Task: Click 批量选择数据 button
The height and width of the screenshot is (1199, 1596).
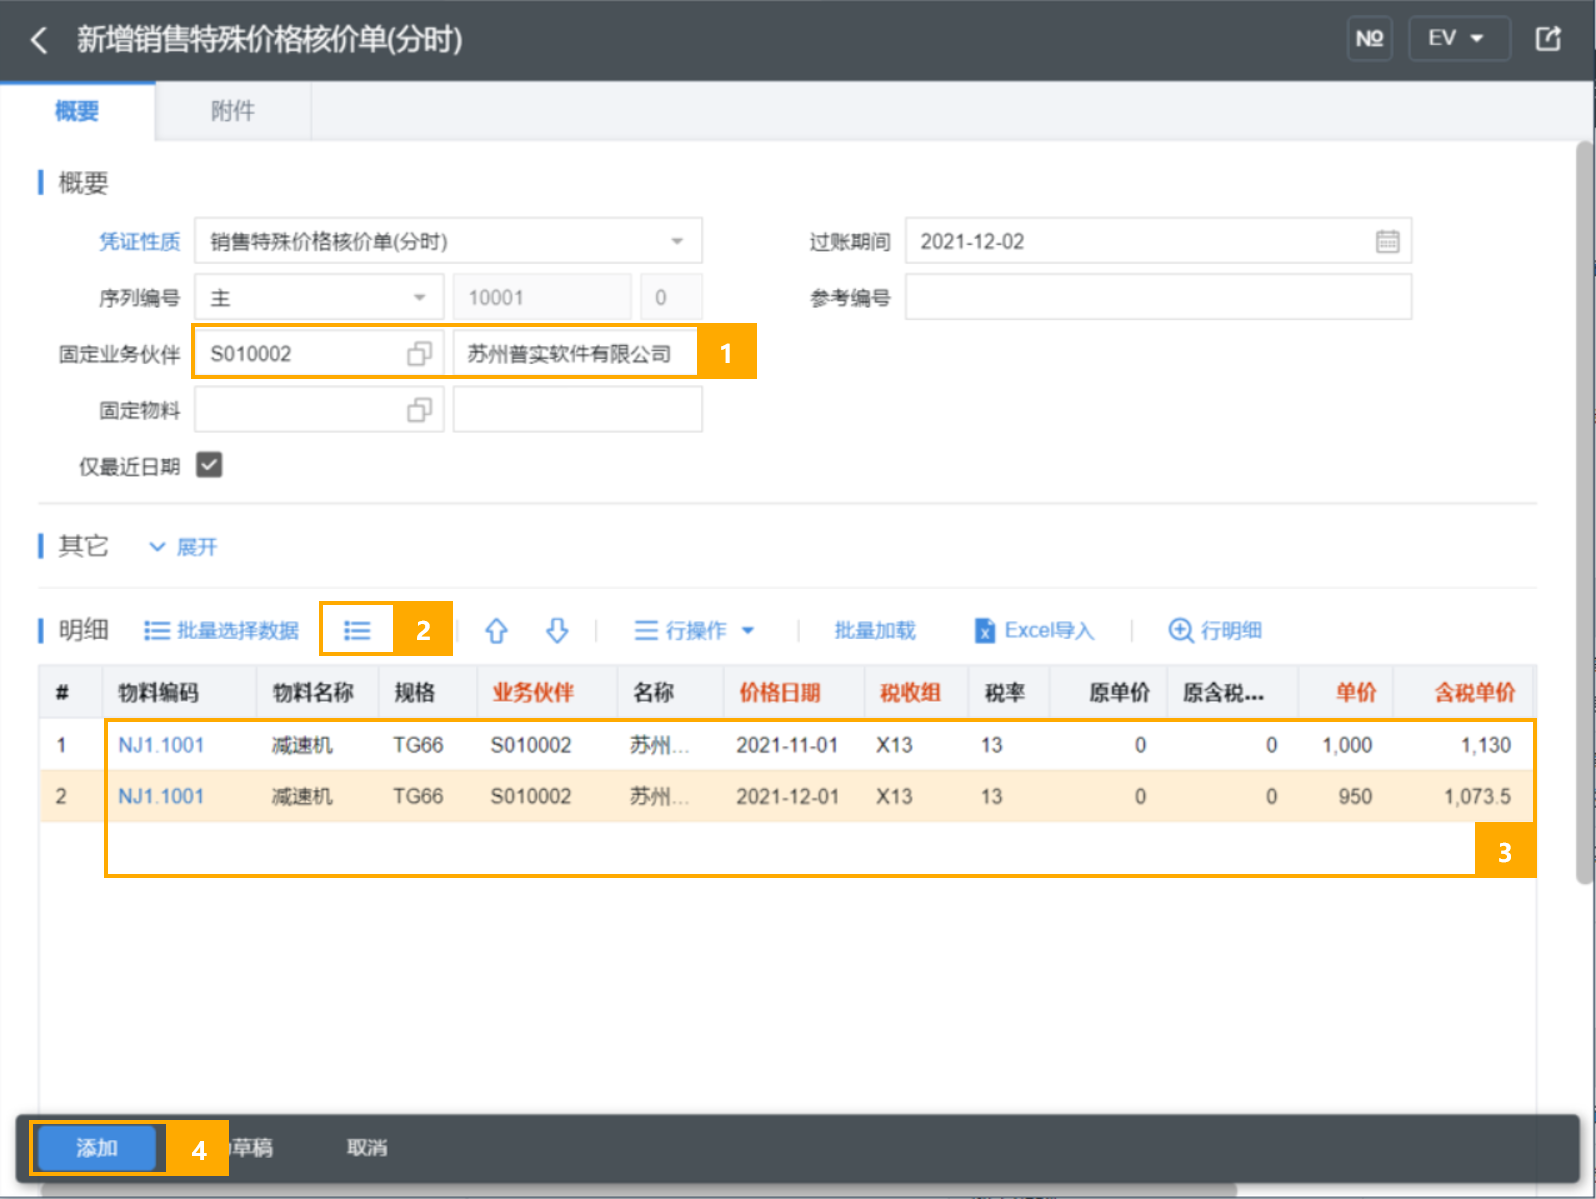Action: click(x=222, y=630)
